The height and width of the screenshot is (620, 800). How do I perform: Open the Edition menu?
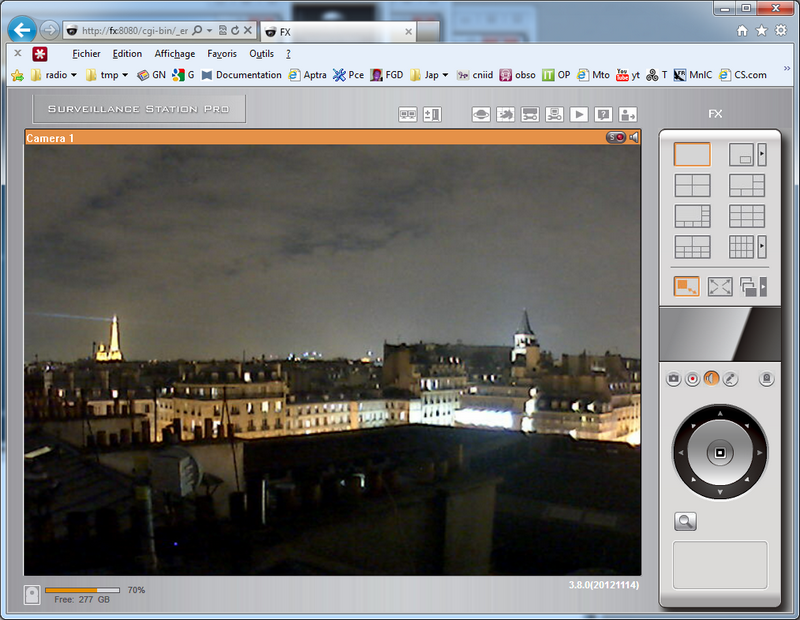click(x=127, y=54)
